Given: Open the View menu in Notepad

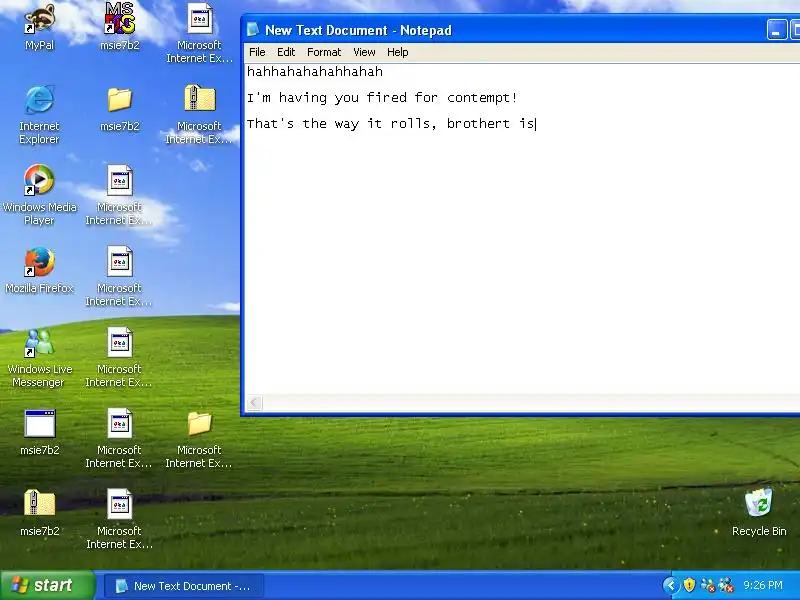Looking at the screenshot, I should coord(364,52).
